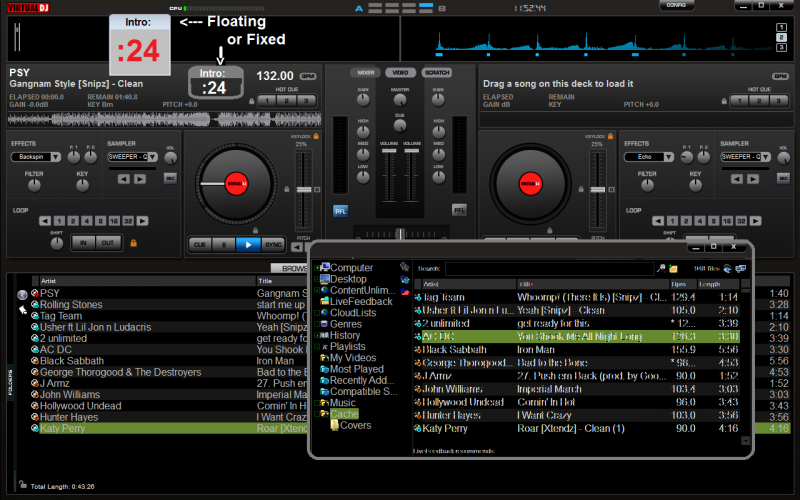Click the side icon right of Computer folder
Screen dimensions: 800x500
coord(405,266)
